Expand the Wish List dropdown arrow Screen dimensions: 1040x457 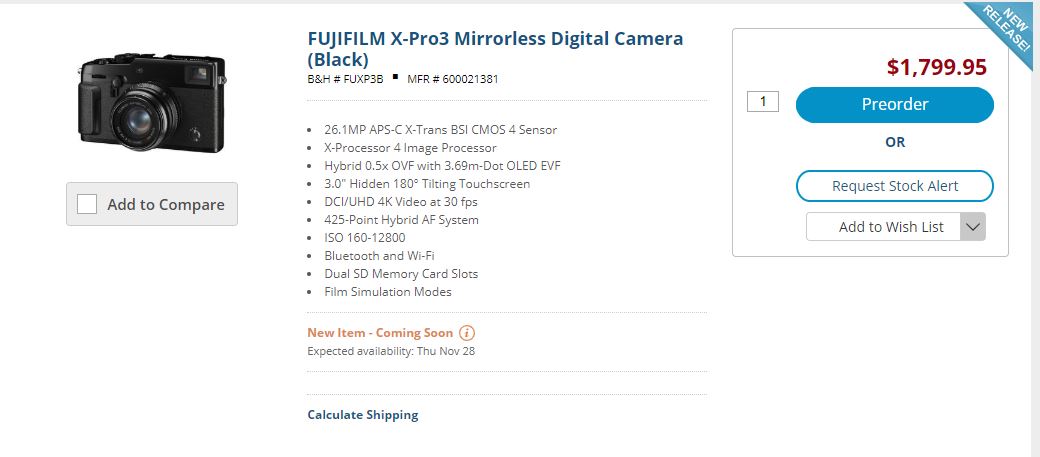click(973, 227)
